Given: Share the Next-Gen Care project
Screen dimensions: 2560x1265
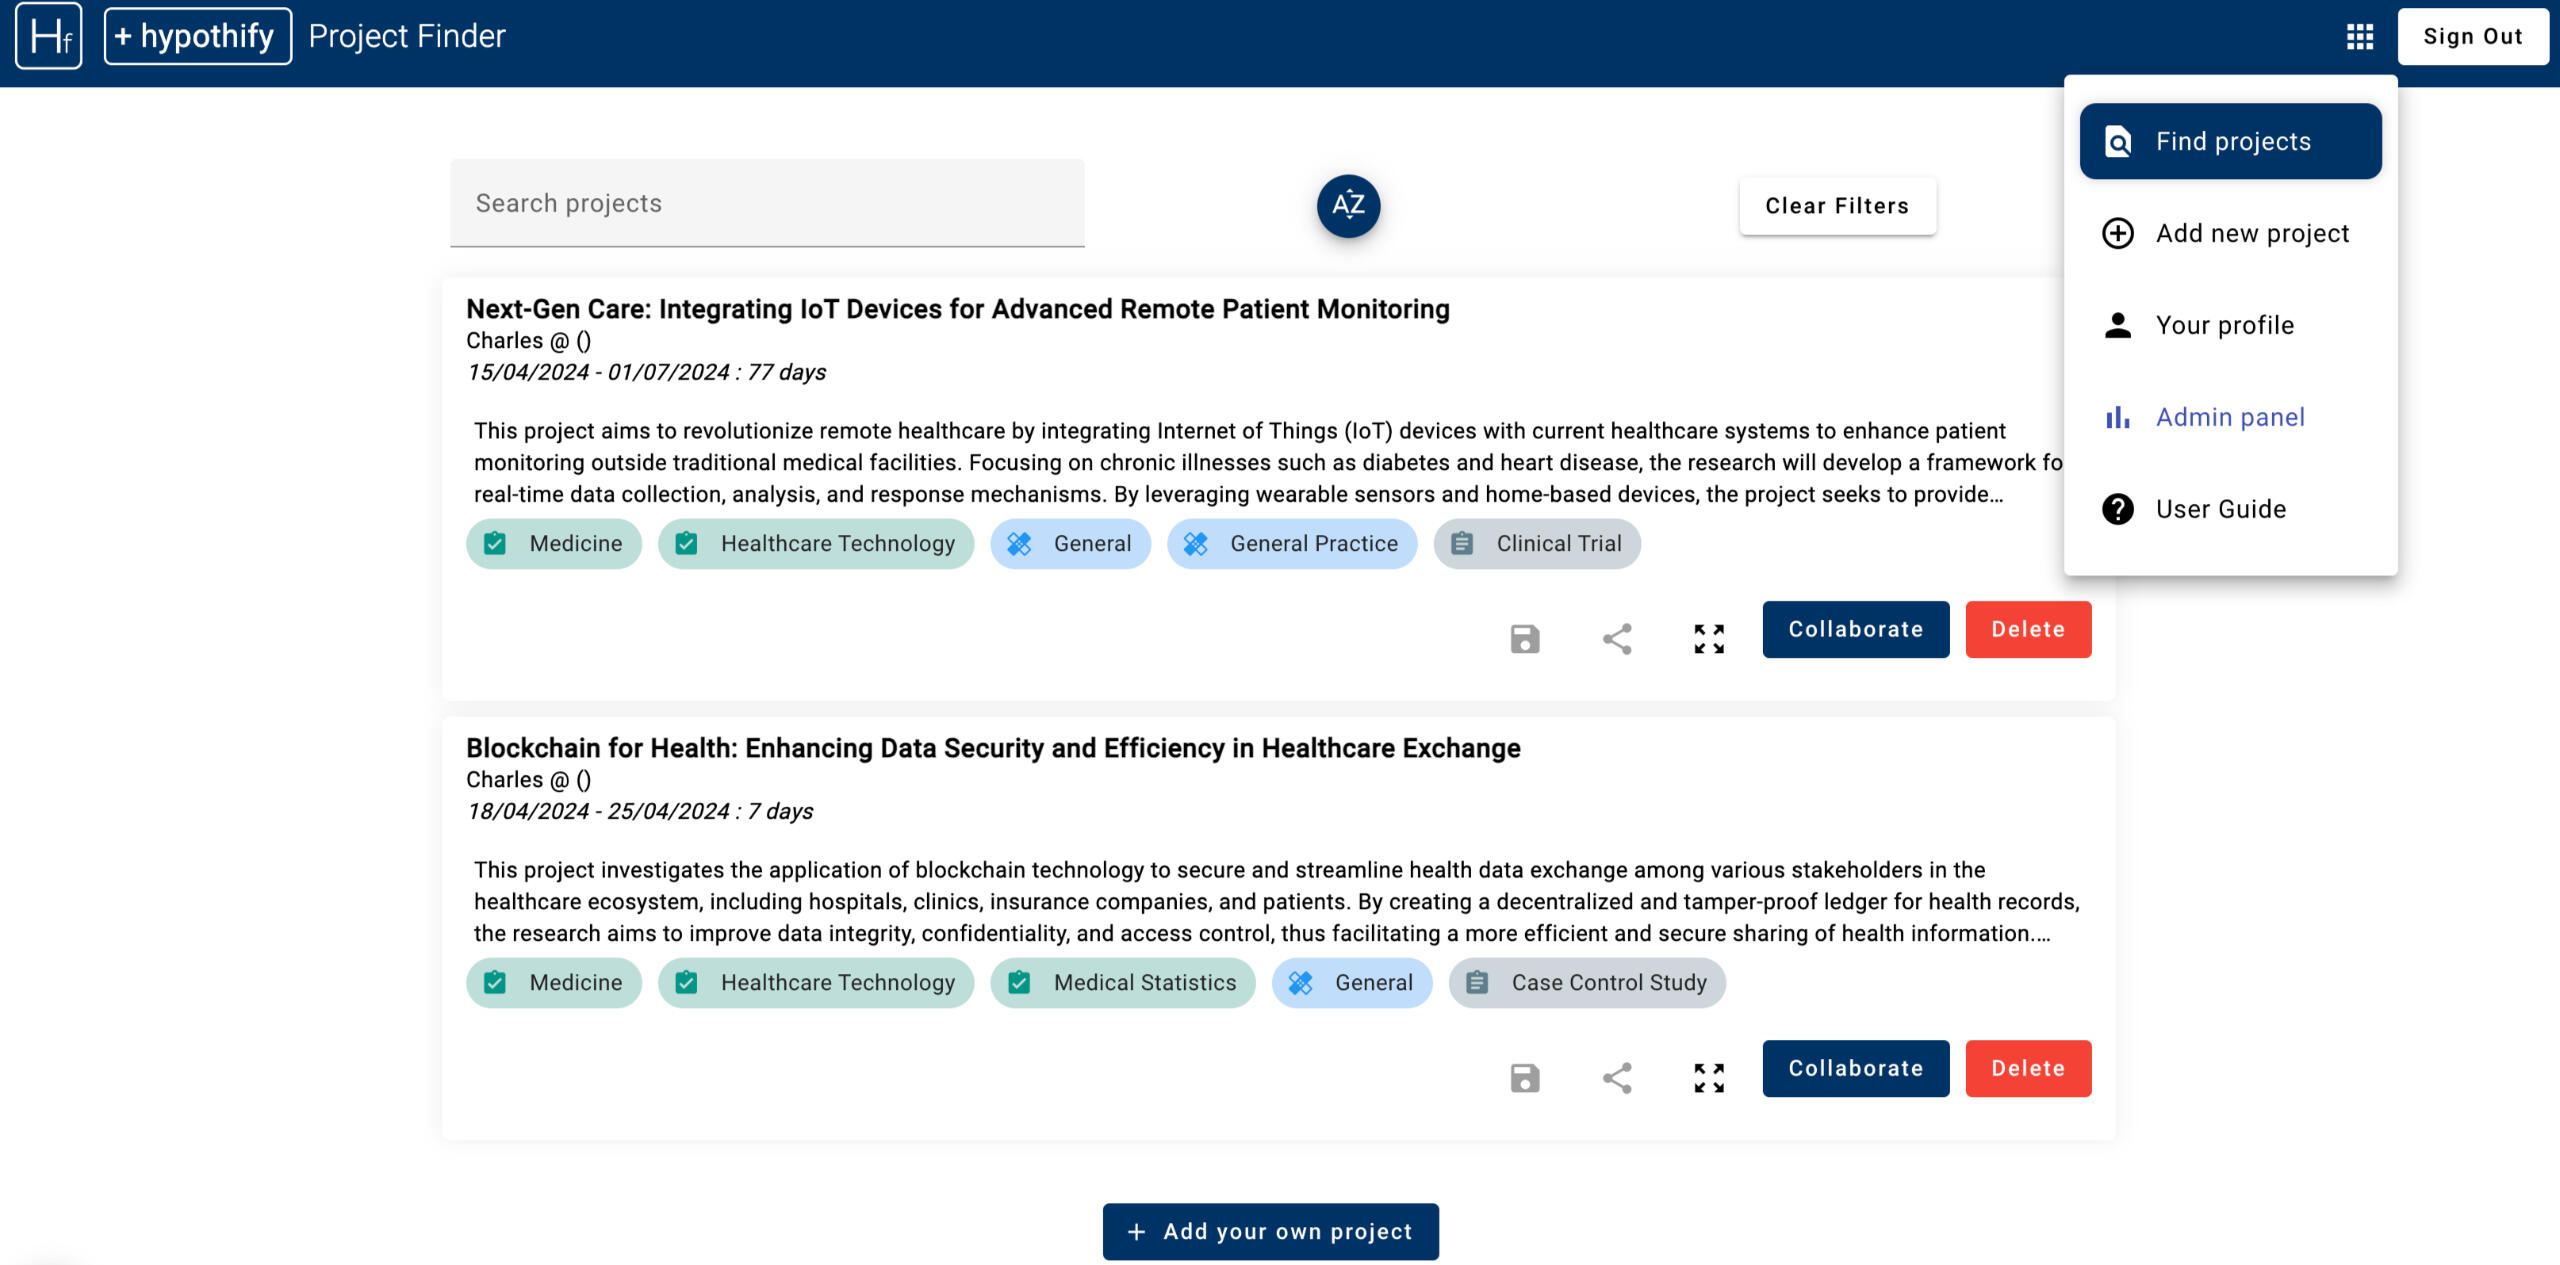Looking at the screenshot, I should (1617, 639).
